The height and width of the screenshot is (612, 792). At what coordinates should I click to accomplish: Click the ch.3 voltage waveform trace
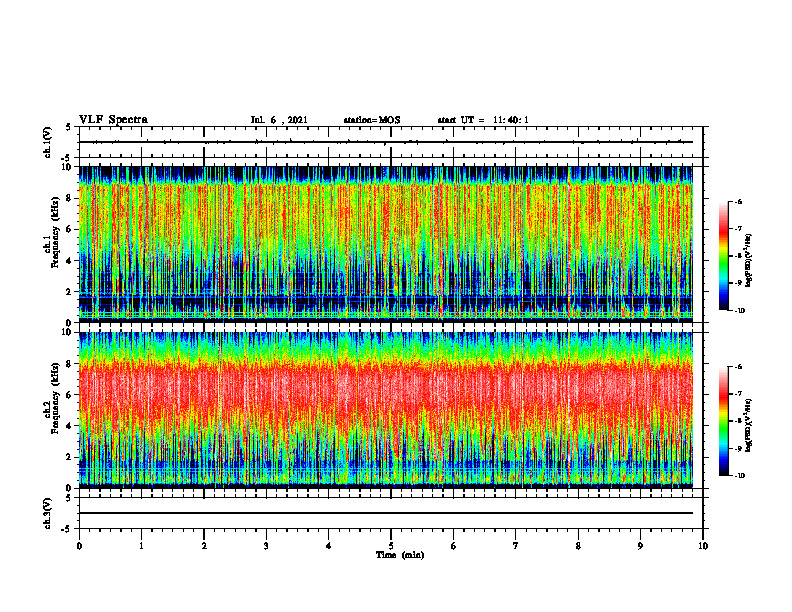[x=386, y=513]
